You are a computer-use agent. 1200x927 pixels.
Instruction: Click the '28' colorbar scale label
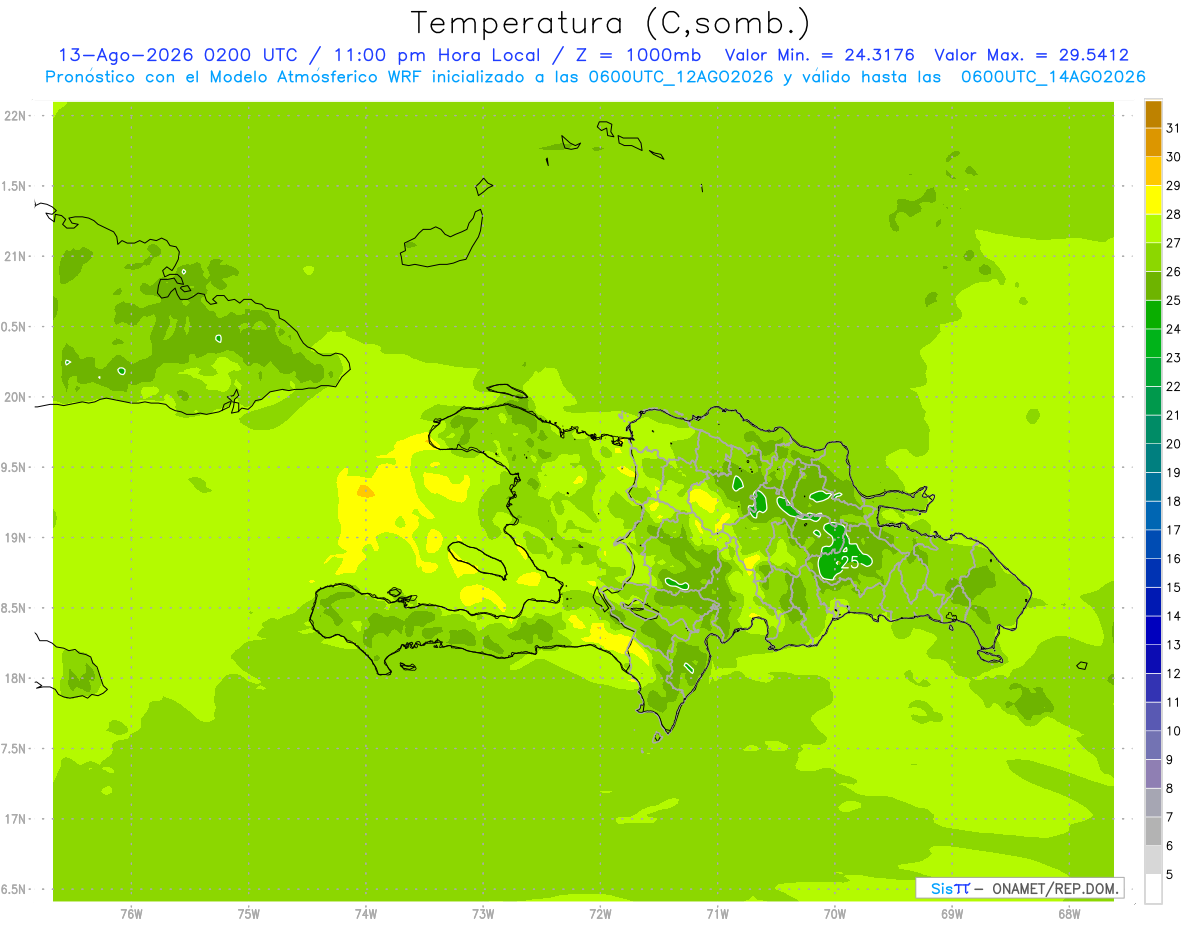pyautogui.click(x=1174, y=214)
